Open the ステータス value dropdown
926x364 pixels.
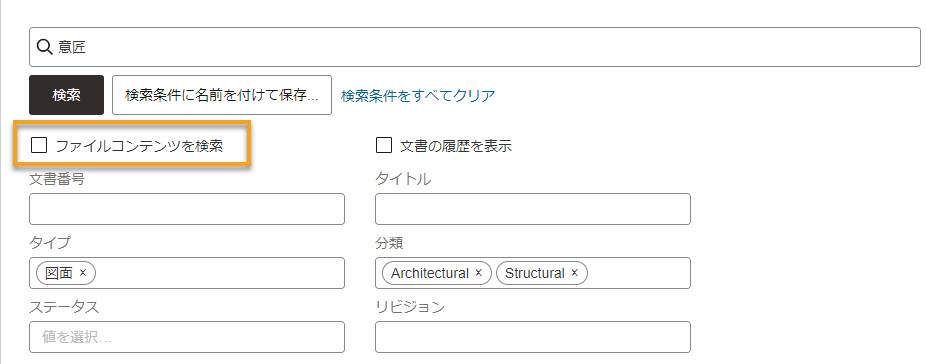click(x=187, y=337)
